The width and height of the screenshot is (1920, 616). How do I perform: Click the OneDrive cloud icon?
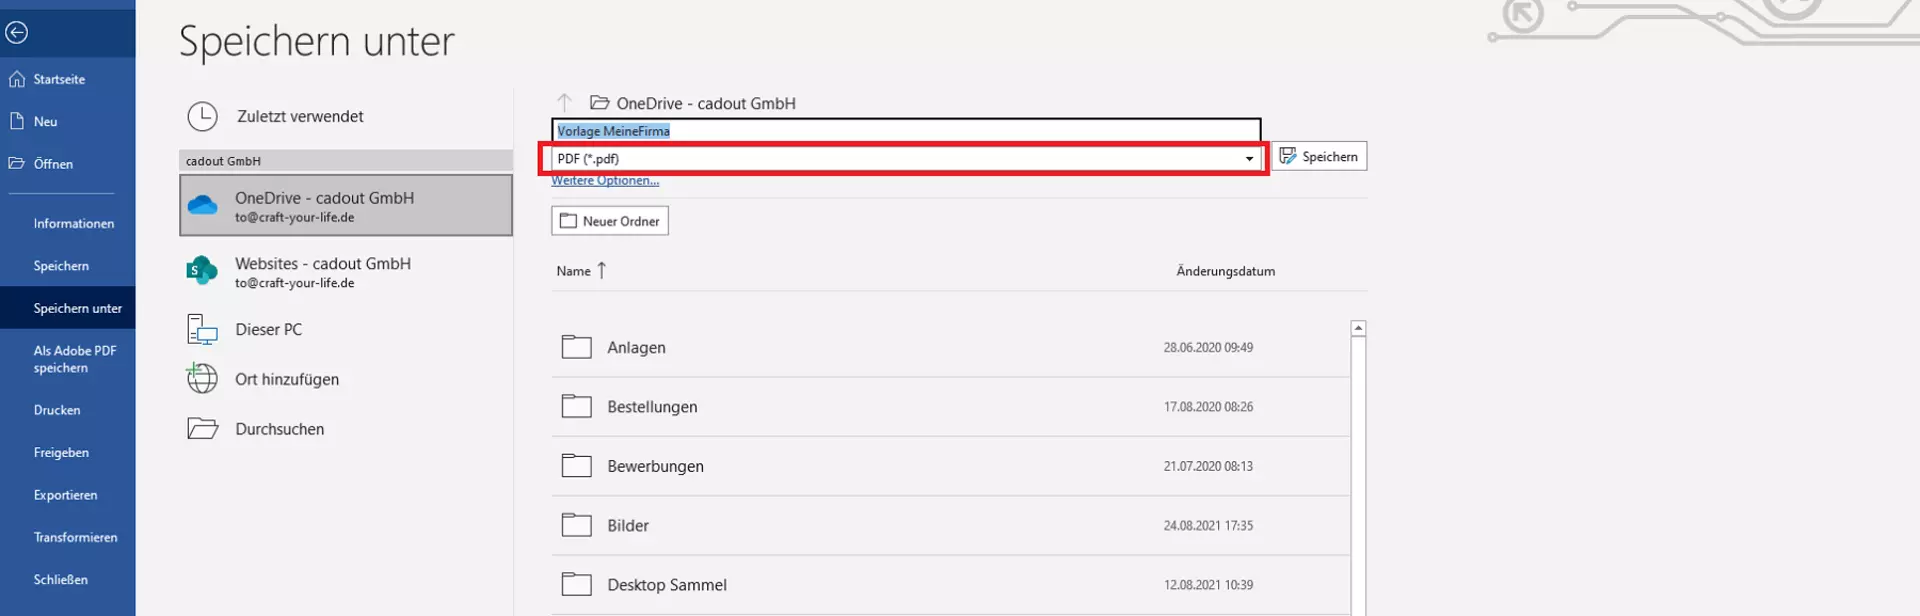coord(202,206)
